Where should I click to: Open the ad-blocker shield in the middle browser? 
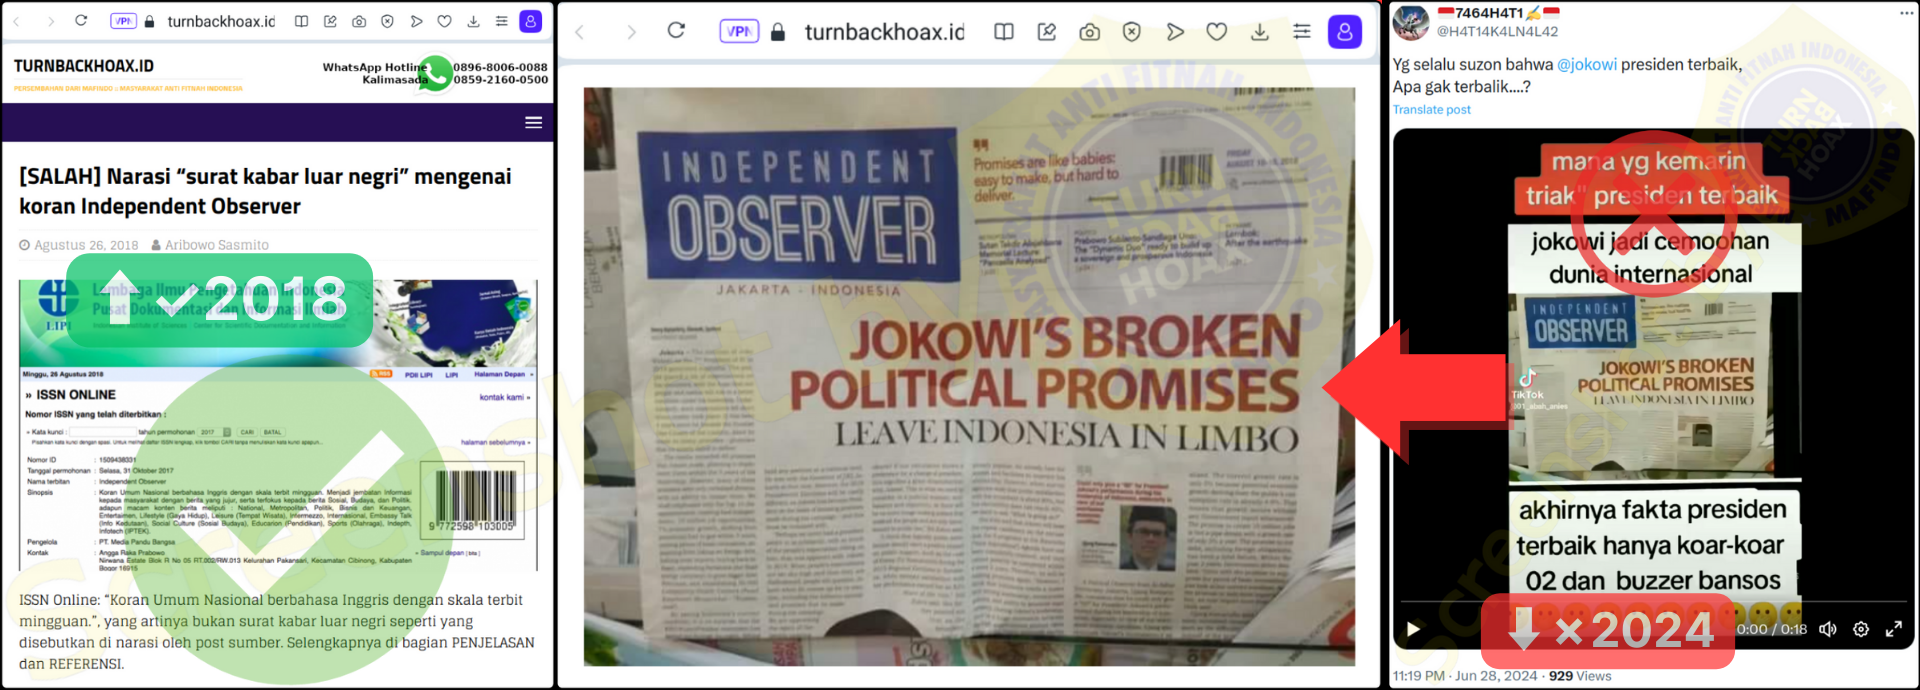1132,32
